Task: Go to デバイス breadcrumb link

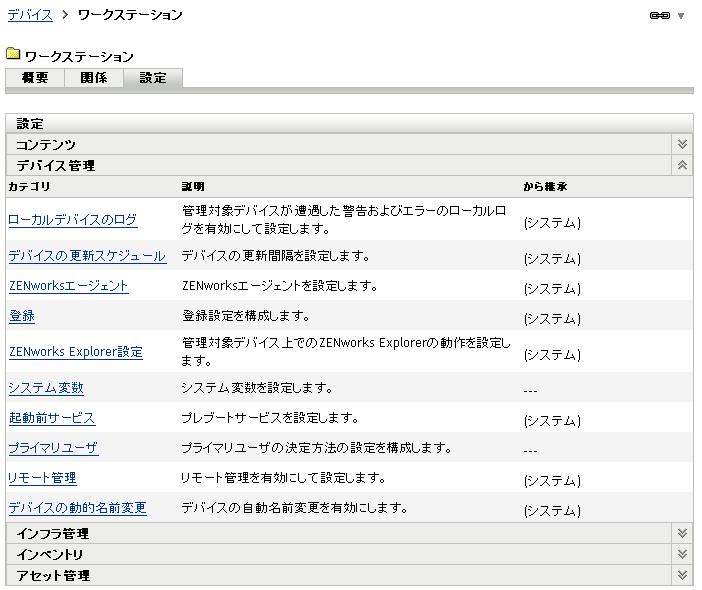Action: [x=30, y=15]
